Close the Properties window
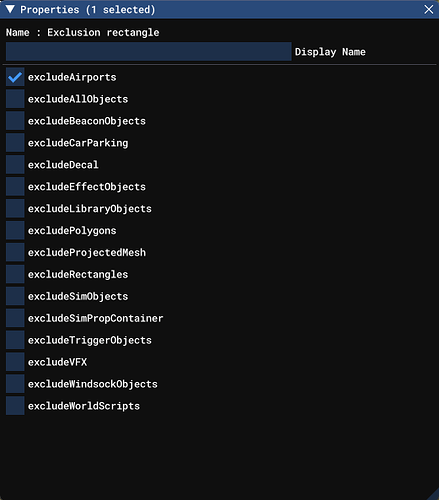Image resolution: width=439 pixels, height=500 pixels. pyautogui.click(x=429, y=9)
